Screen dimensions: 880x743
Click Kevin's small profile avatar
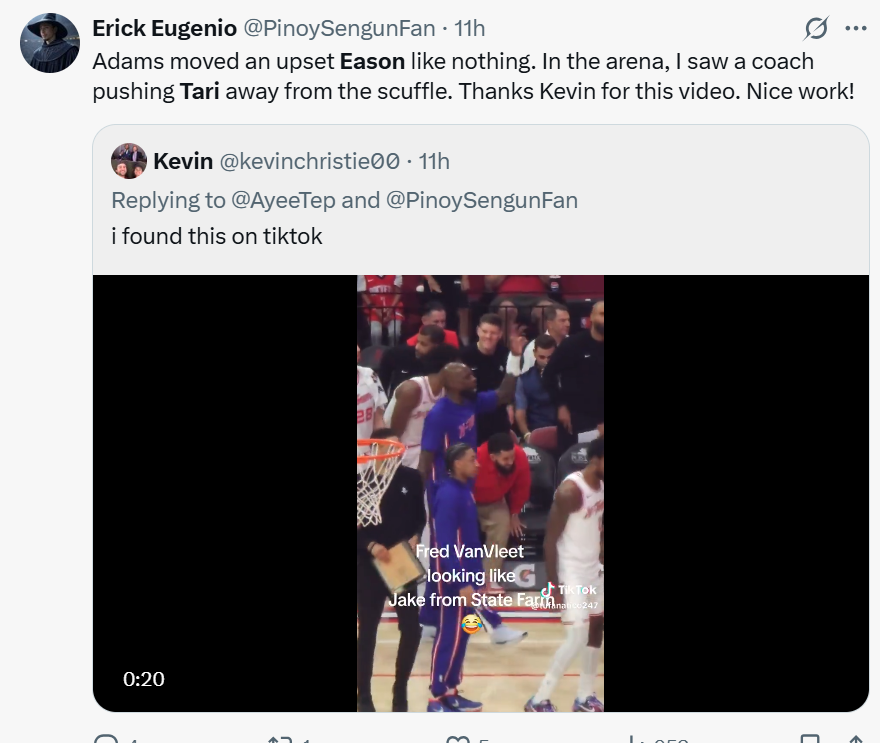(x=129, y=161)
